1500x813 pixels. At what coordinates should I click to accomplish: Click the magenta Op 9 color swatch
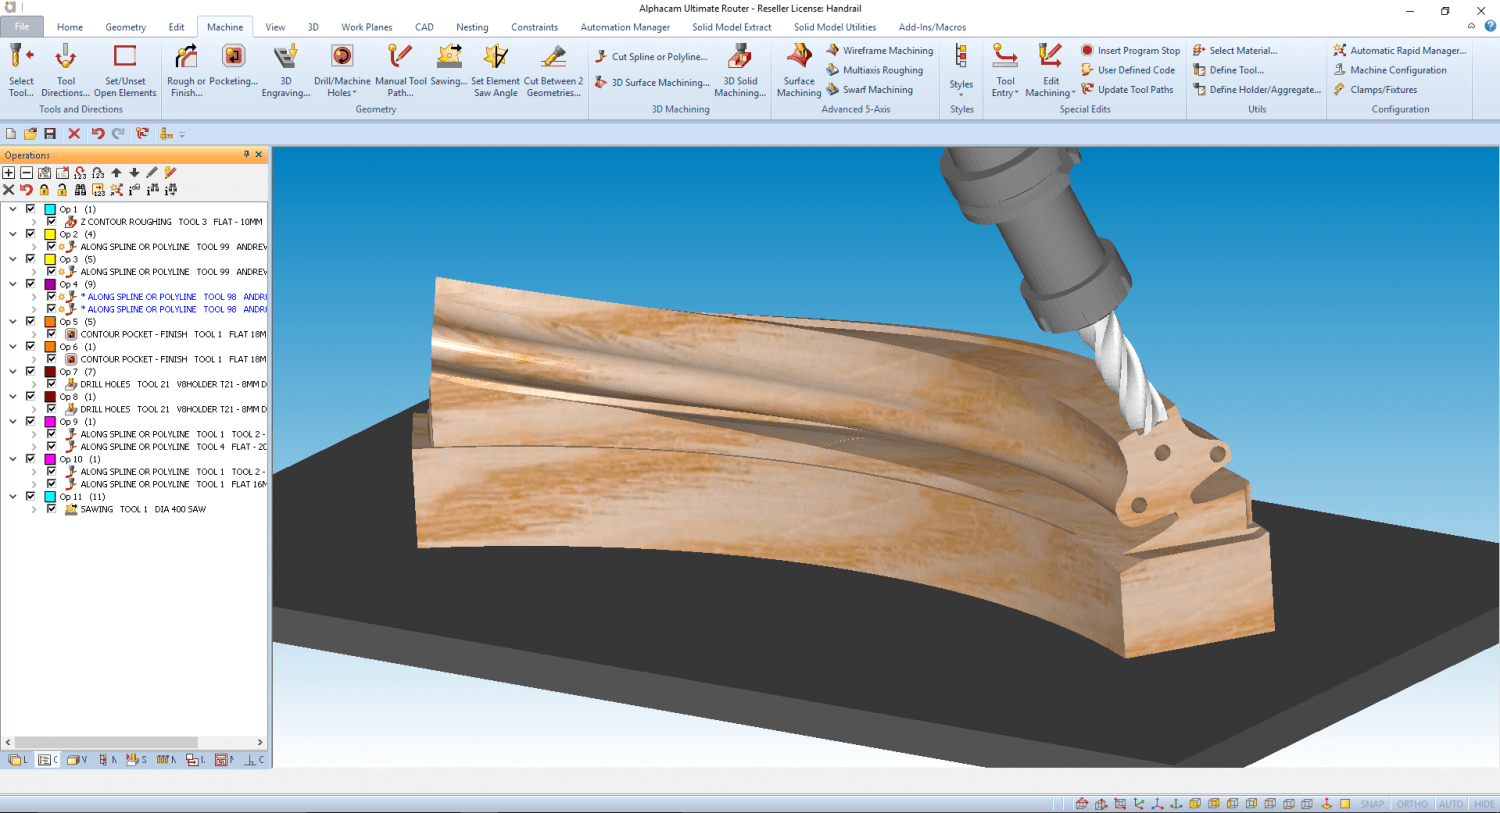point(50,421)
